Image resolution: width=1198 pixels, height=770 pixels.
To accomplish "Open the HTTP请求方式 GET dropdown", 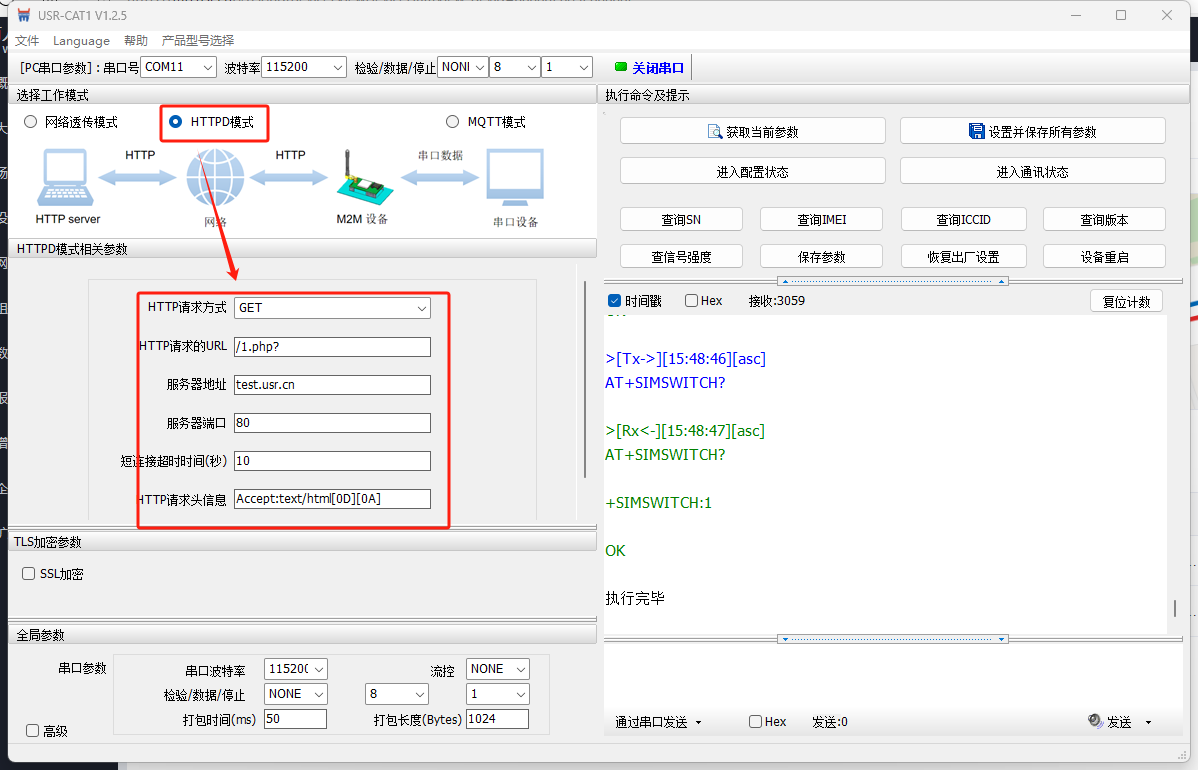I will pyautogui.click(x=332, y=308).
